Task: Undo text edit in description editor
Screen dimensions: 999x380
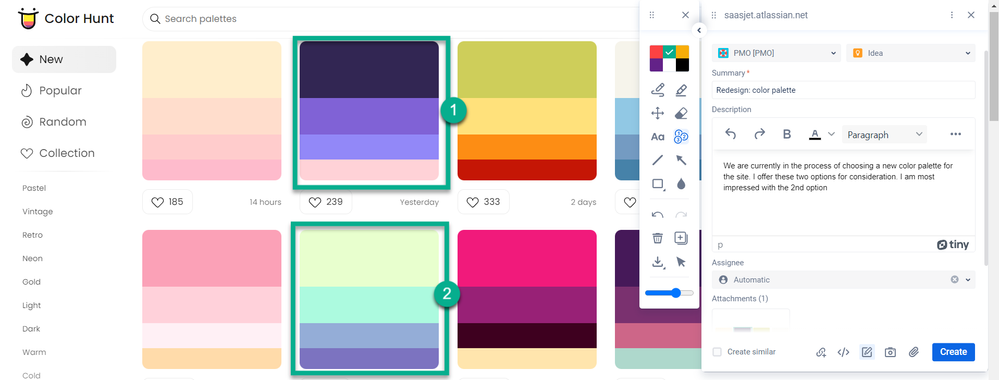Action: coord(731,134)
